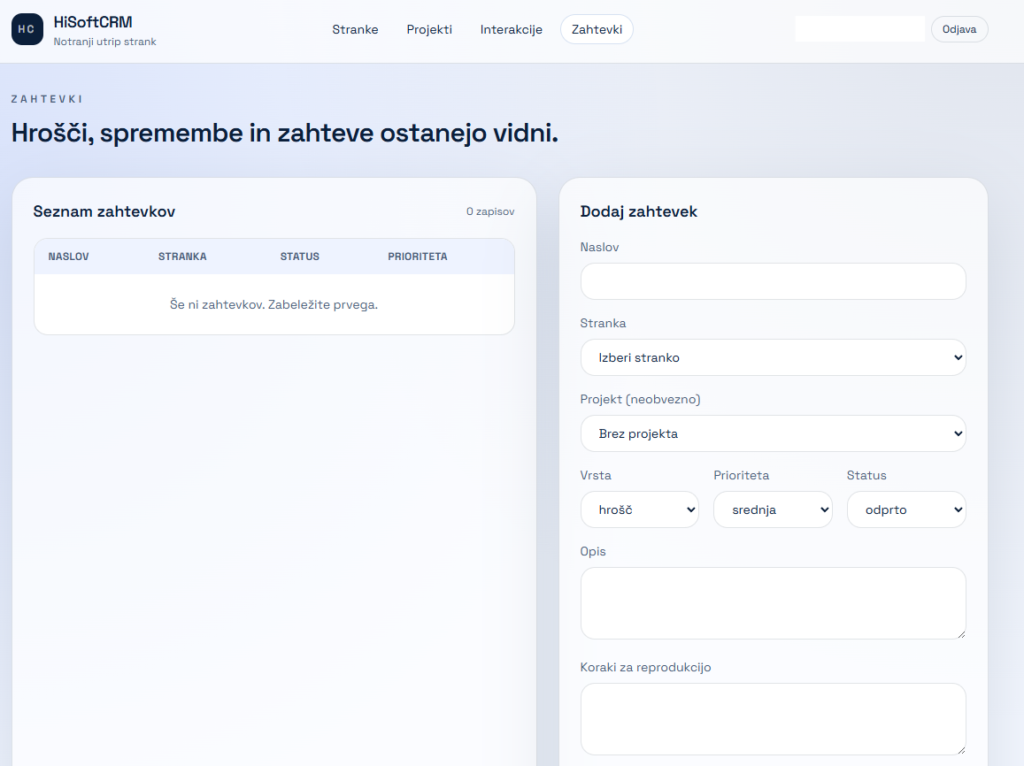Open the Status dropdown showing odprto
The width and height of the screenshot is (1024, 766).
tap(906, 509)
